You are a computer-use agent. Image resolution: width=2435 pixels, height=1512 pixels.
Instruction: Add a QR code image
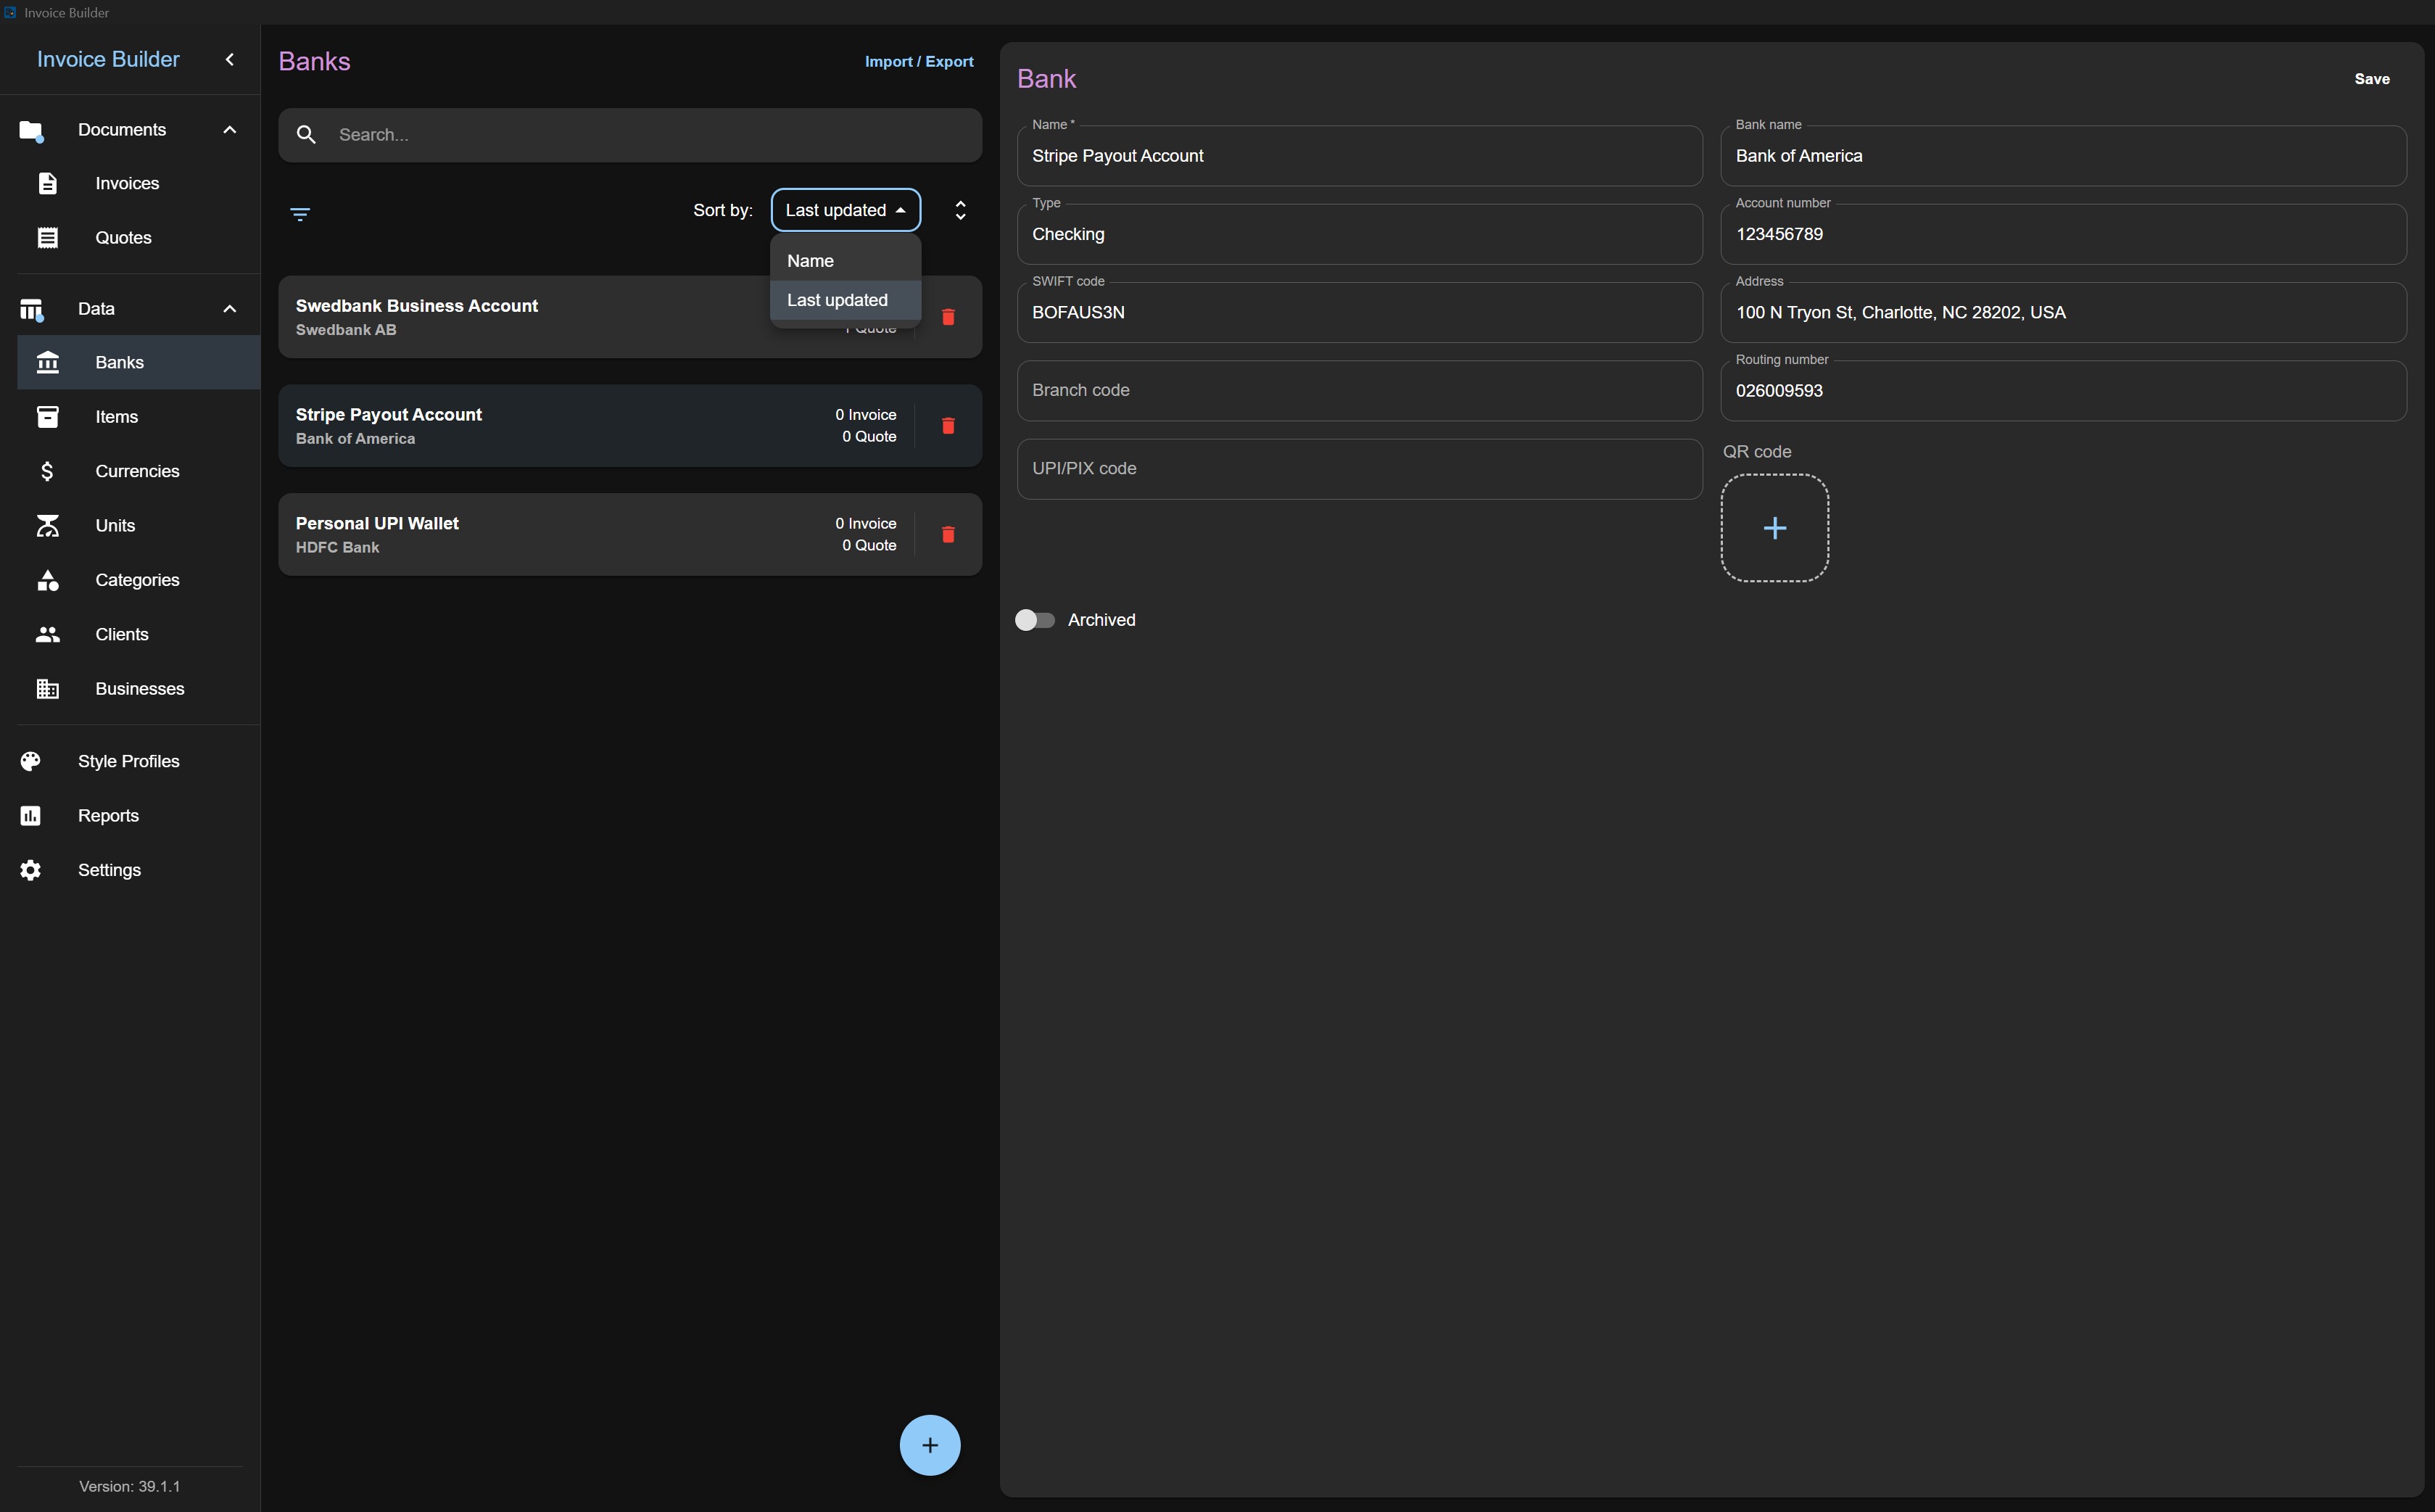1775,528
